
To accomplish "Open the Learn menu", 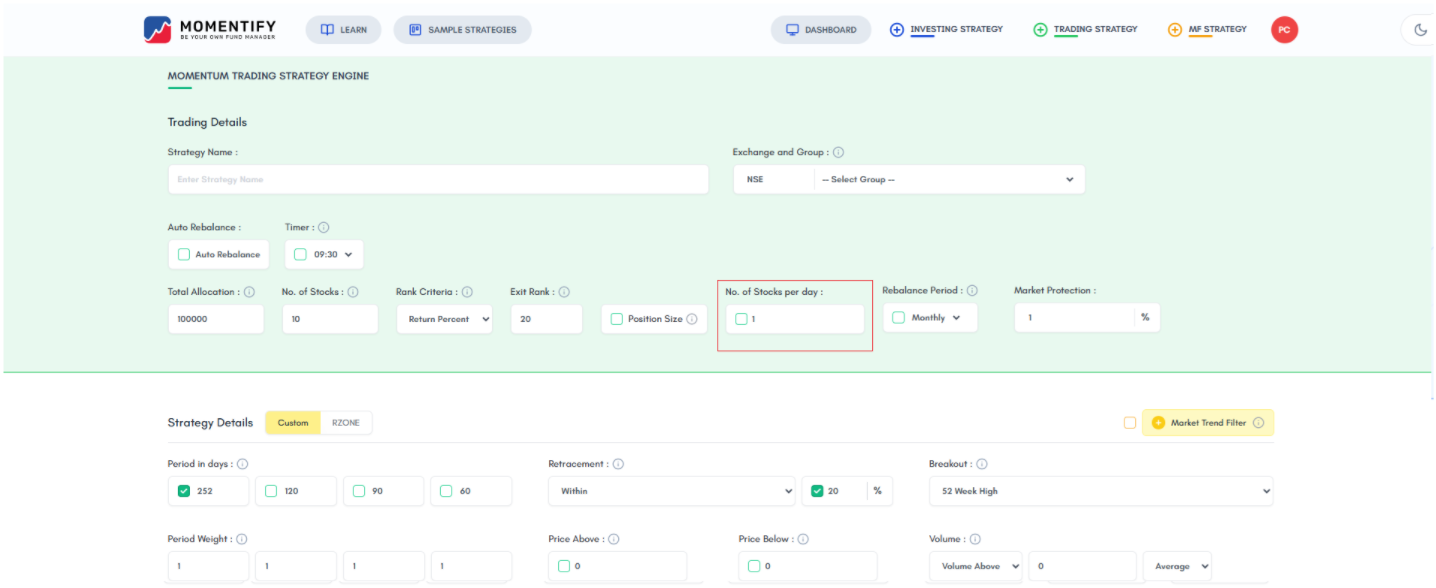I will click(343, 30).
